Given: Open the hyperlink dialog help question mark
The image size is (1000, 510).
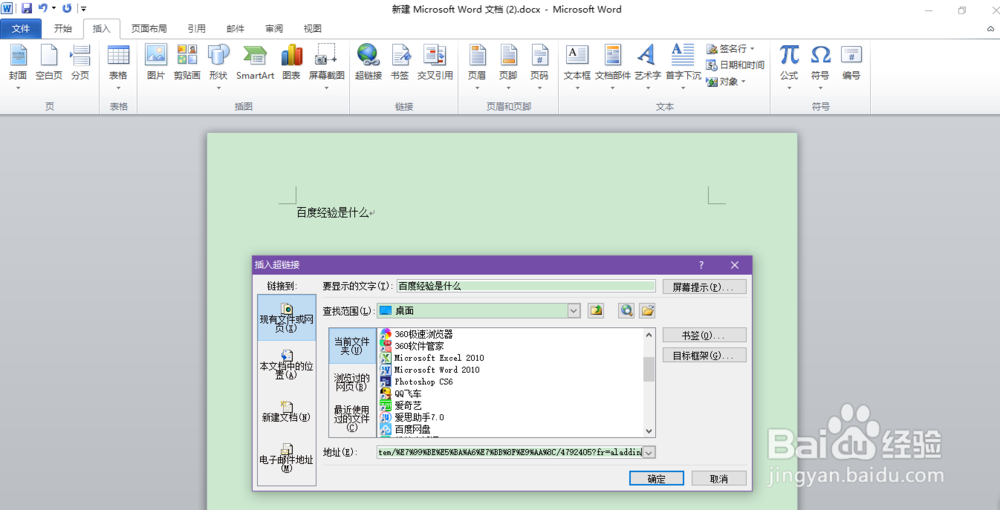Looking at the screenshot, I should (701, 265).
